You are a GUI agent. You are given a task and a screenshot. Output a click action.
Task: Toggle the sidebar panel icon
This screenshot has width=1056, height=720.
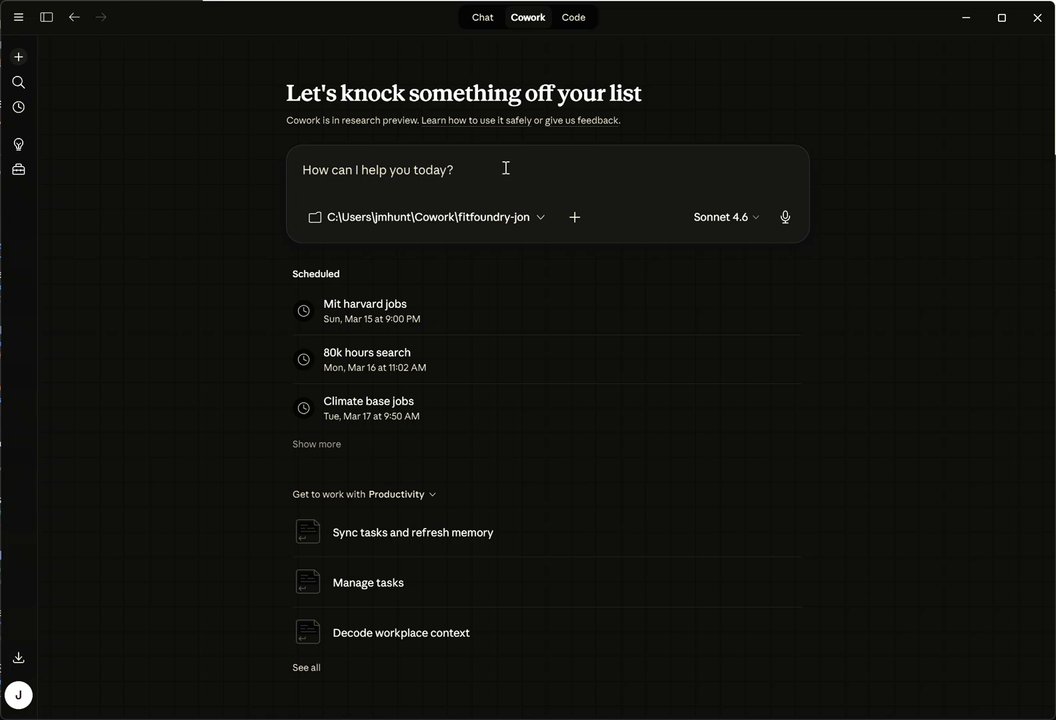(x=46, y=17)
